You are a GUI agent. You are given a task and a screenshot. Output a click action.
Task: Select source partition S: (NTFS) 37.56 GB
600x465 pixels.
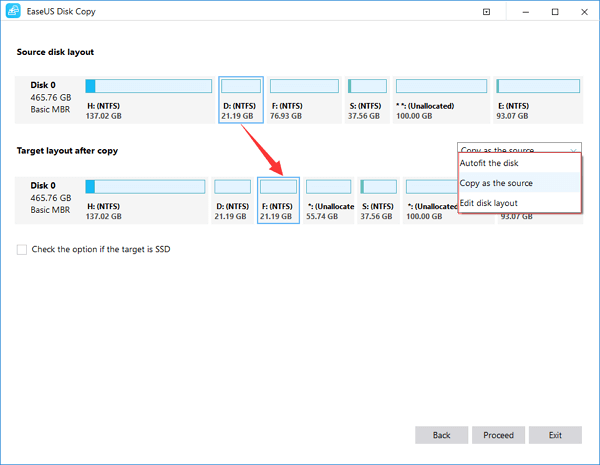click(367, 98)
